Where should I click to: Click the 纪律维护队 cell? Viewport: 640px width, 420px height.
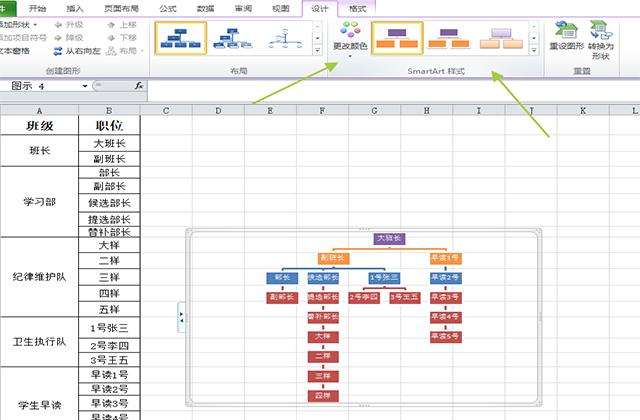pyautogui.click(x=39, y=277)
